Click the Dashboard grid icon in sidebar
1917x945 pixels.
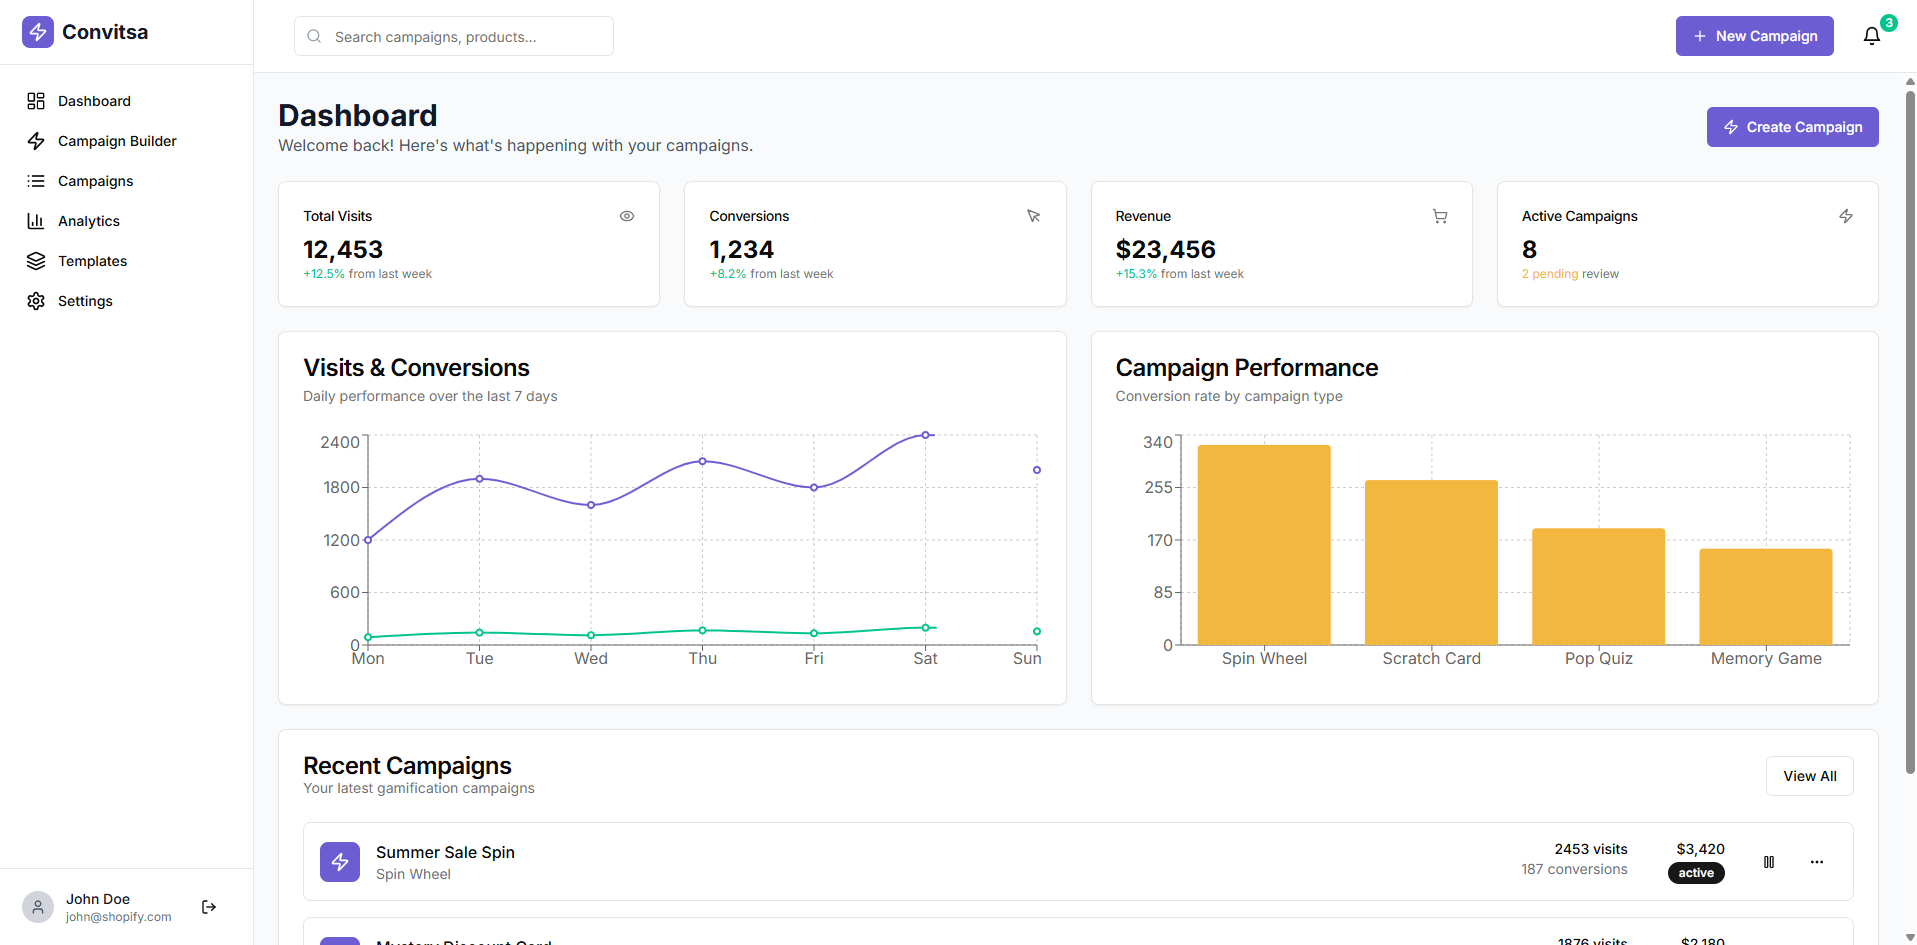[36, 101]
